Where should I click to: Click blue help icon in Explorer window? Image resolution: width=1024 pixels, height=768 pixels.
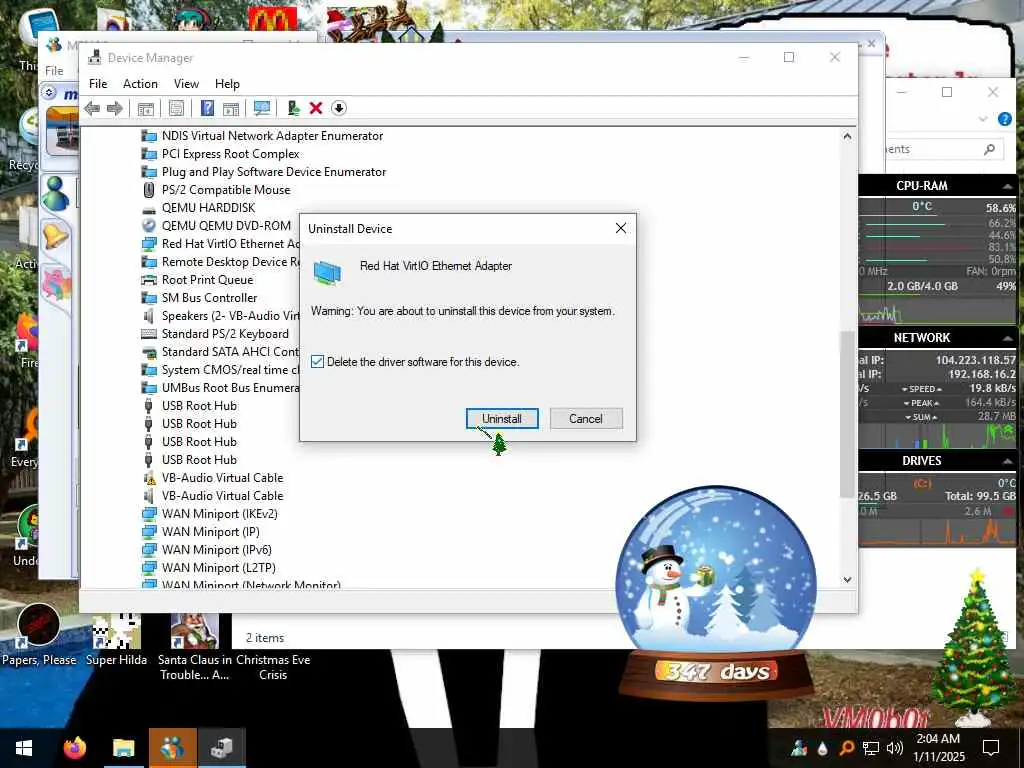(1005, 119)
